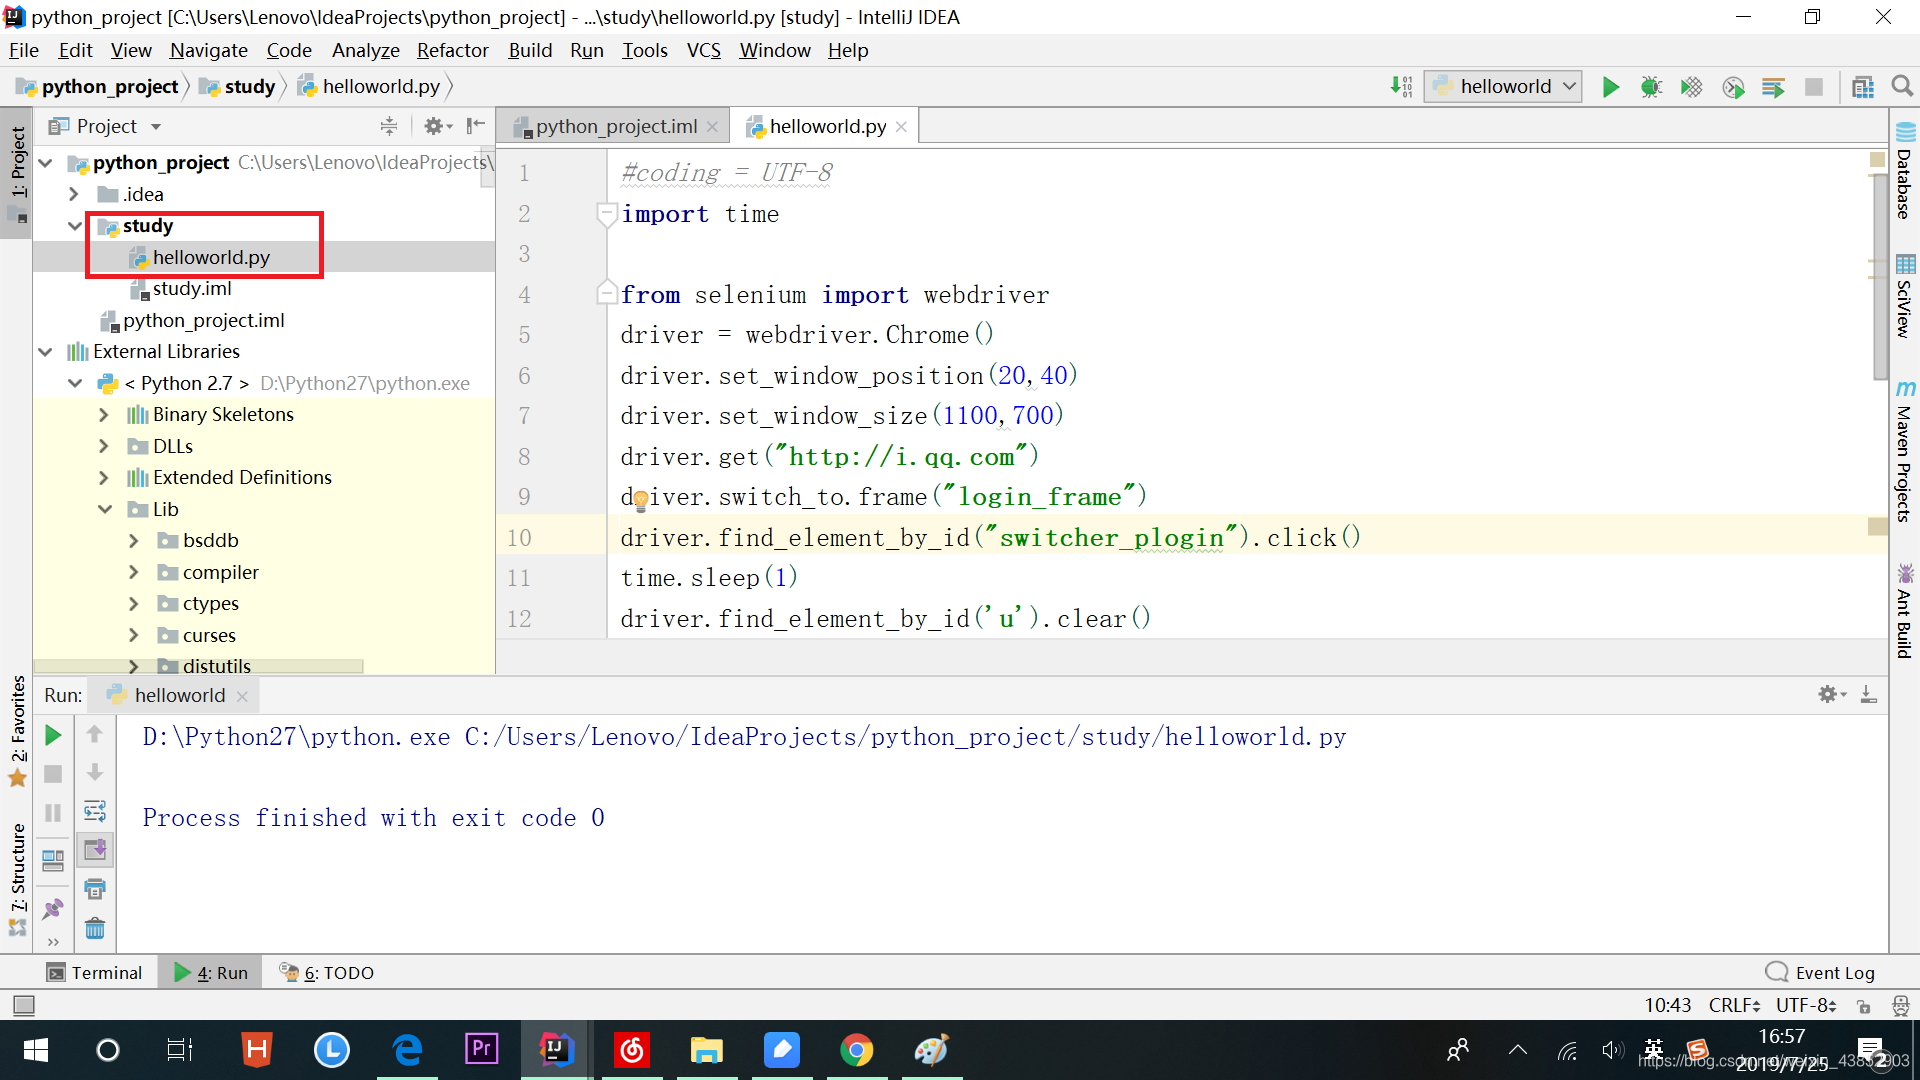Viewport: 1920px width, 1080px height.
Task: Click the trash Clear All icon
Action: tap(95, 929)
